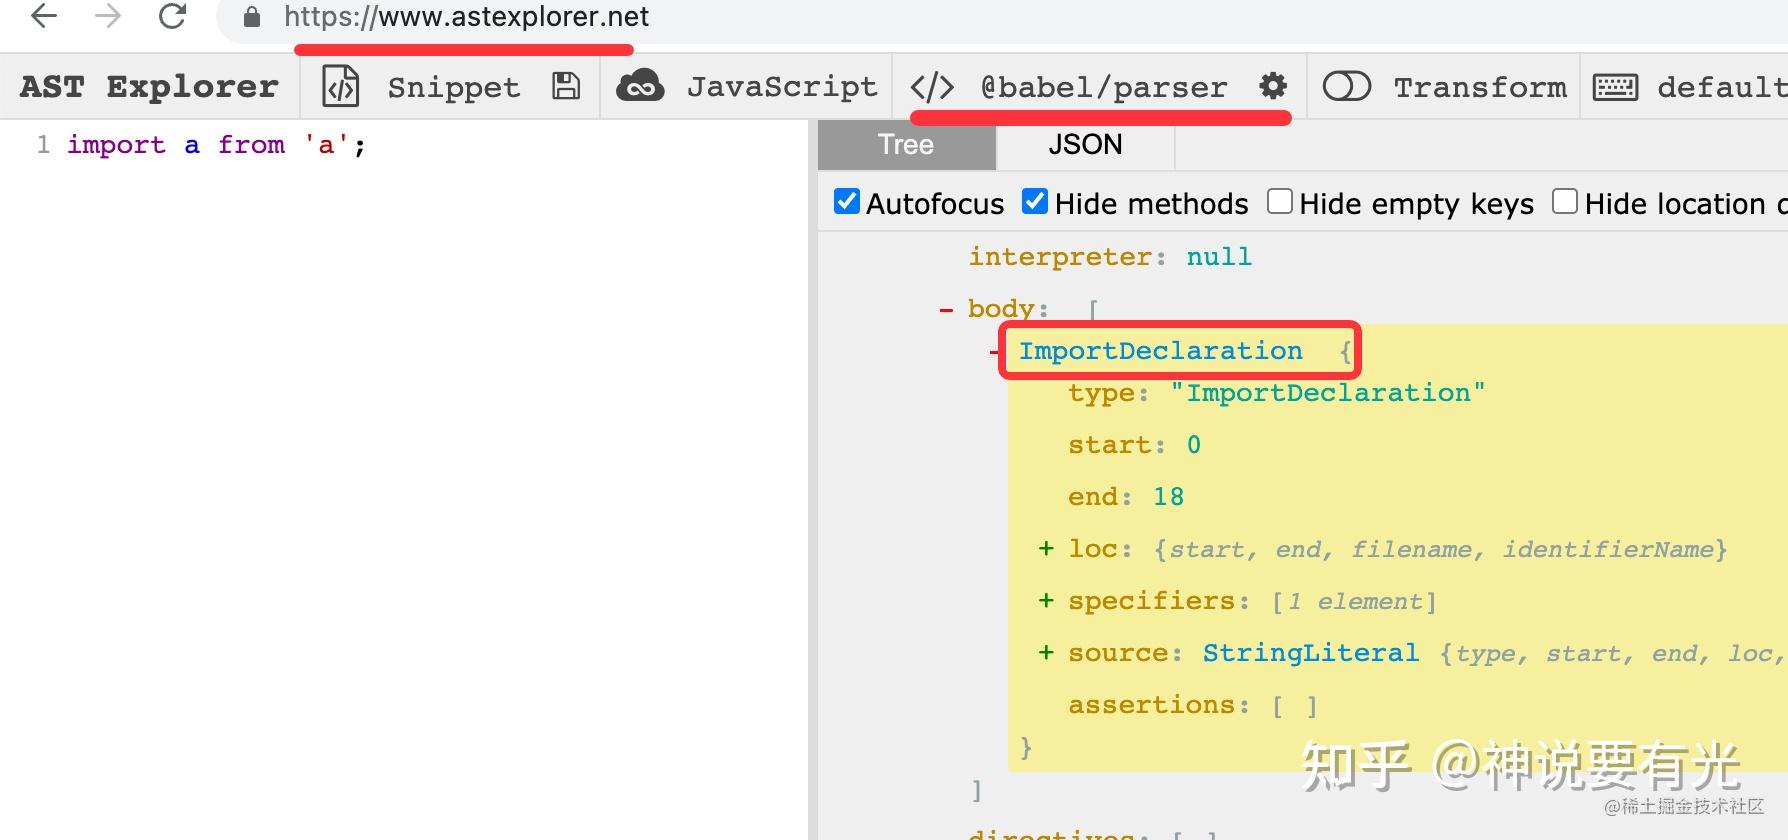Click the Snippet file code icon

click(340, 87)
